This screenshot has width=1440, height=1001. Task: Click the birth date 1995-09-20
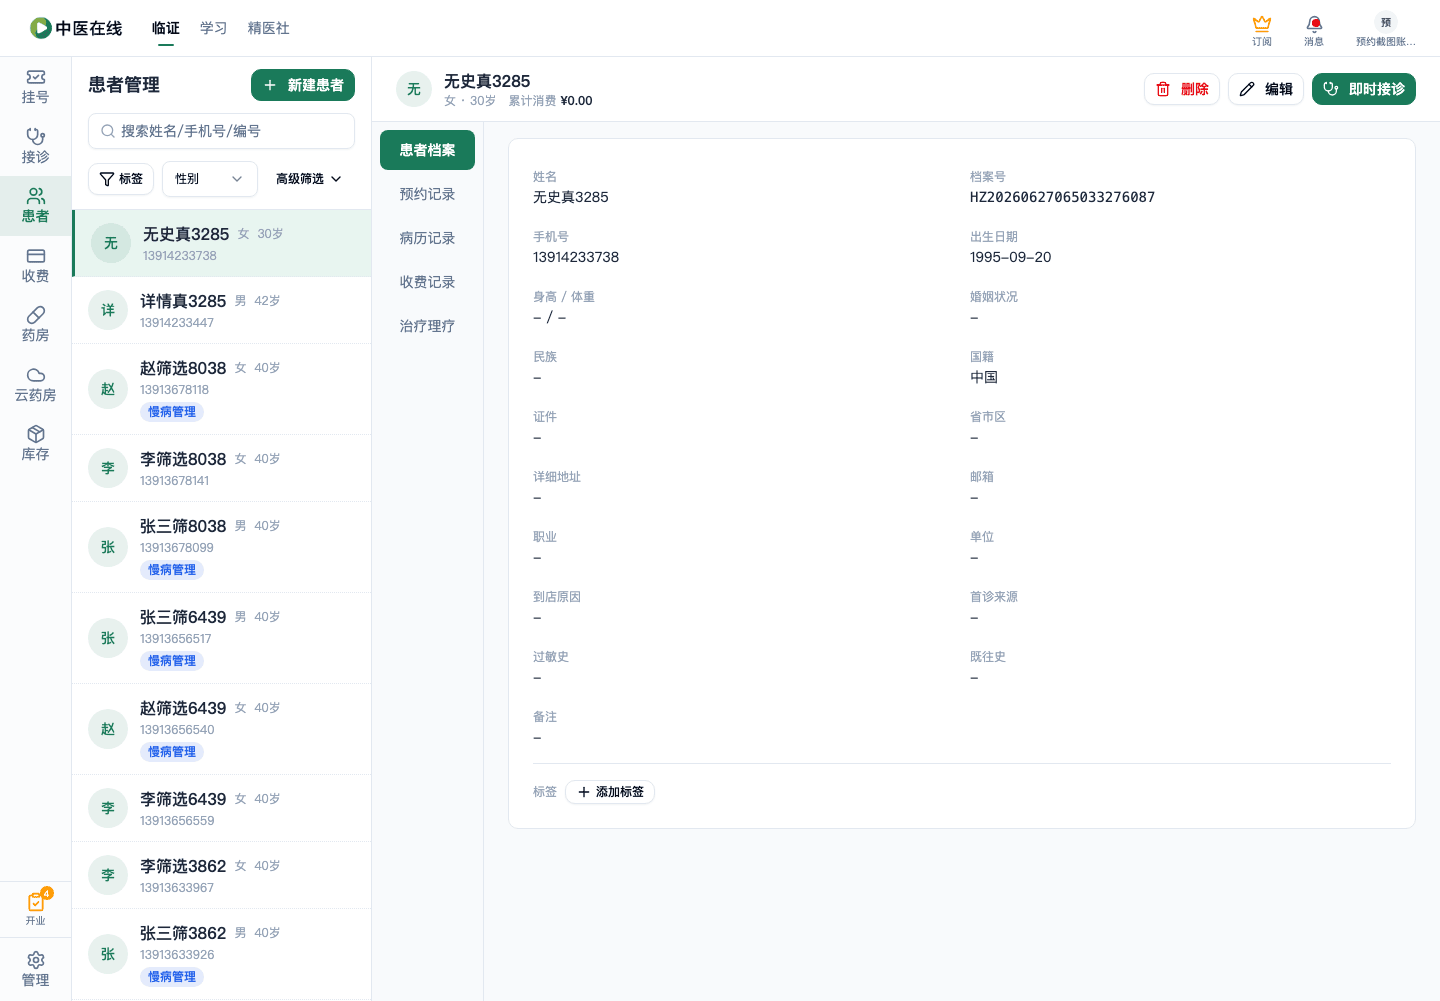coord(1010,257)
